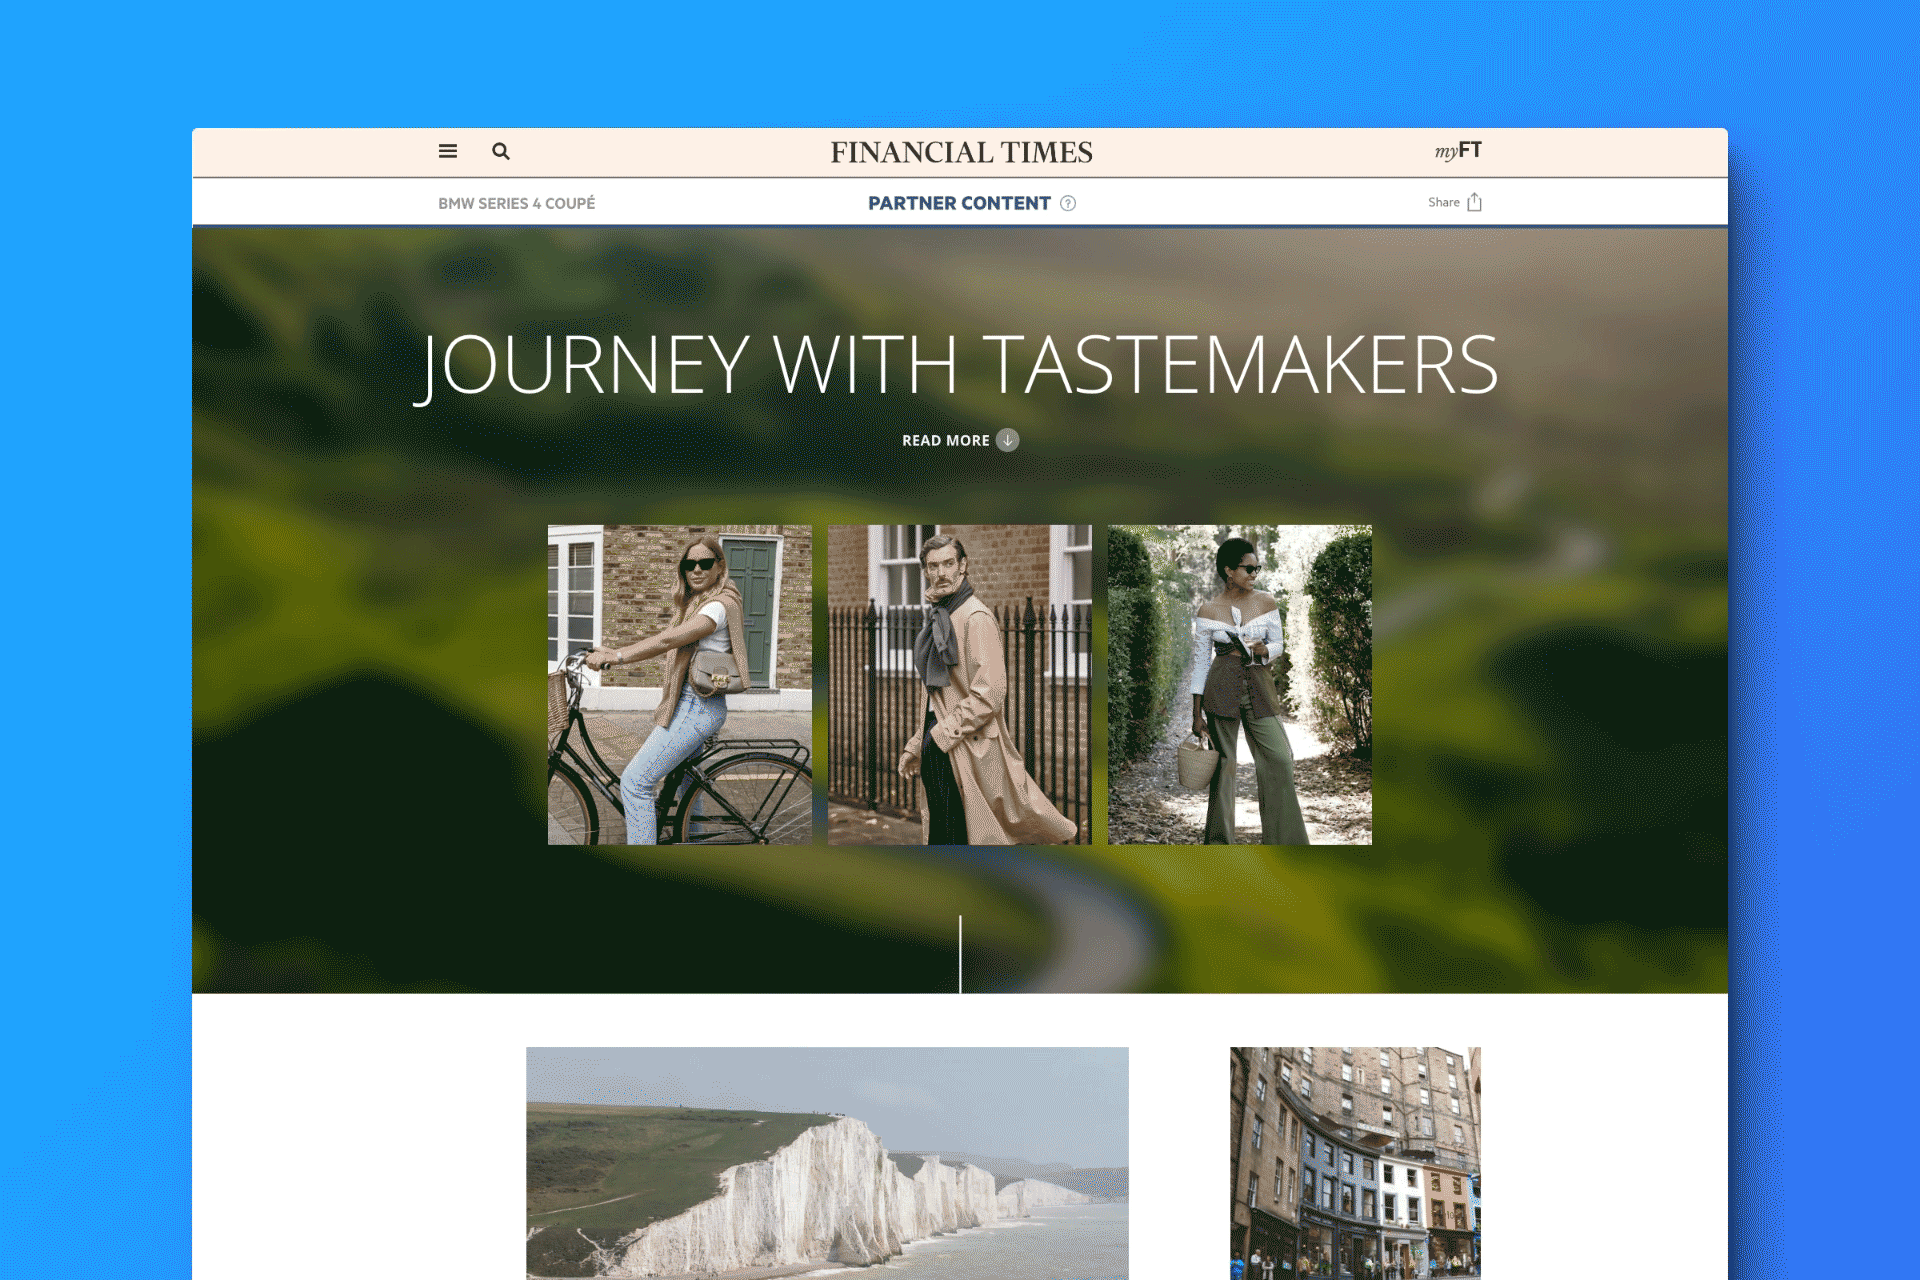
Task: Click the READ MORE button
Action: (x=946, y=440)
